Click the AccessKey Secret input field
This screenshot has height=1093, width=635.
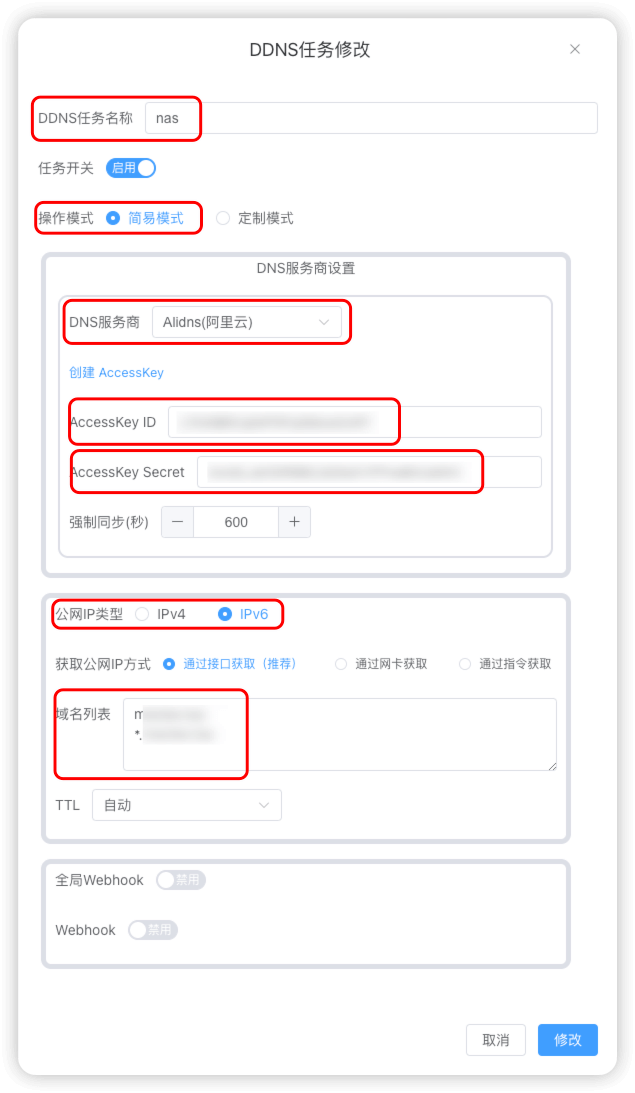point(369,473)
